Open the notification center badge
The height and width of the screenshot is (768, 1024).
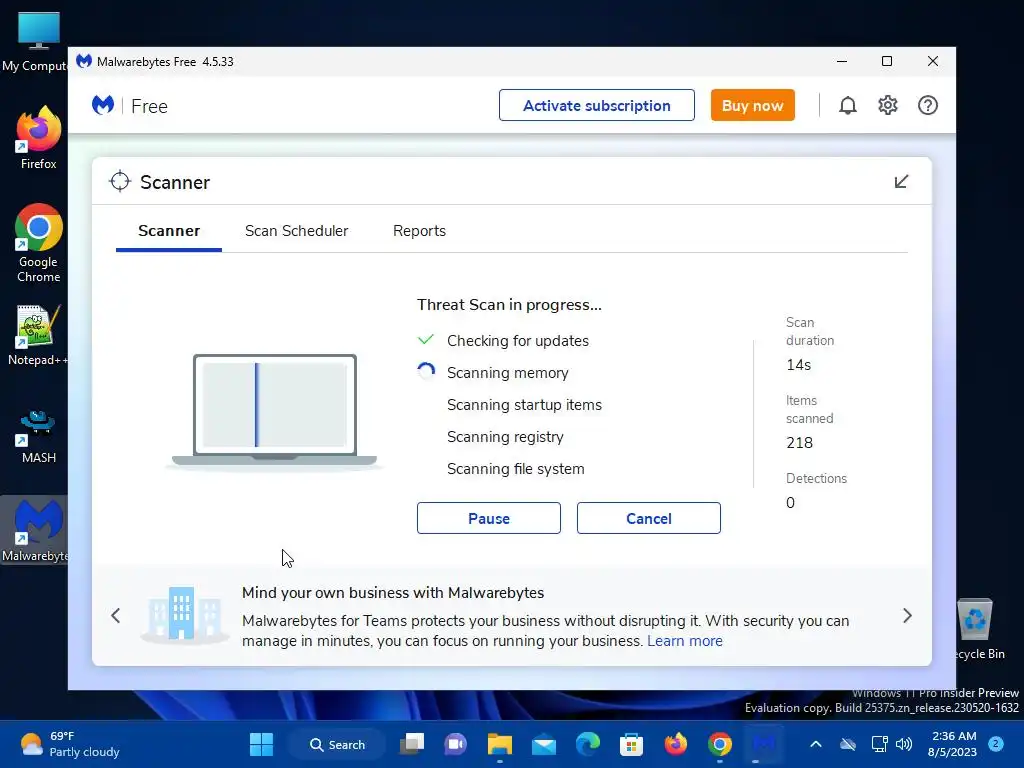[x=996, y=744]
